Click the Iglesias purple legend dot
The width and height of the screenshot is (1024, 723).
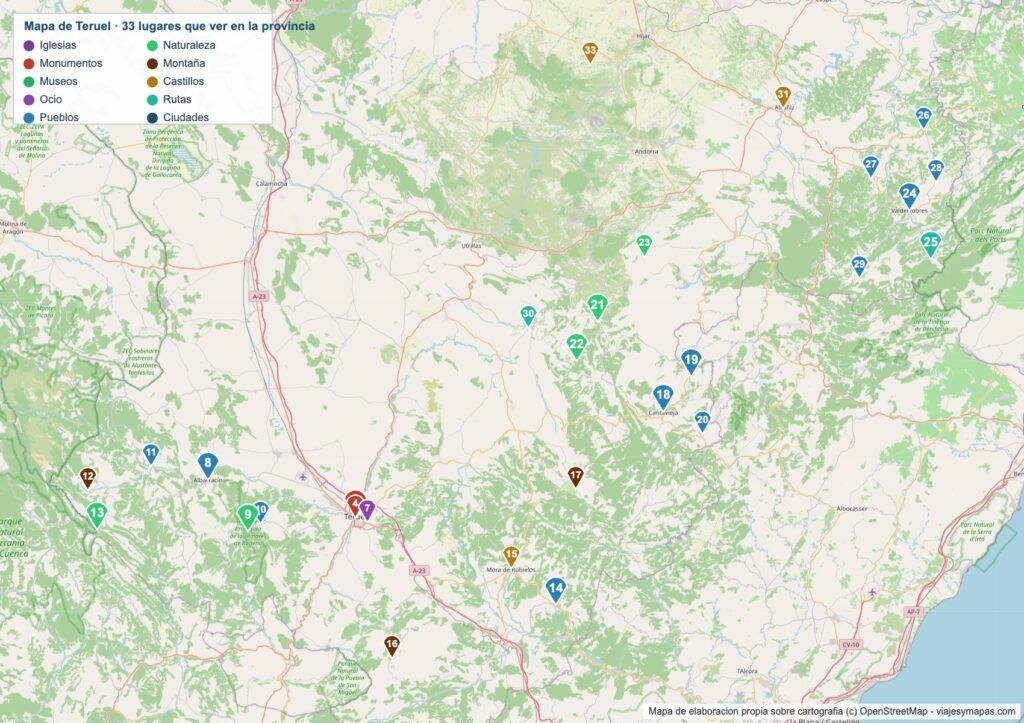(x=29, y=46)
